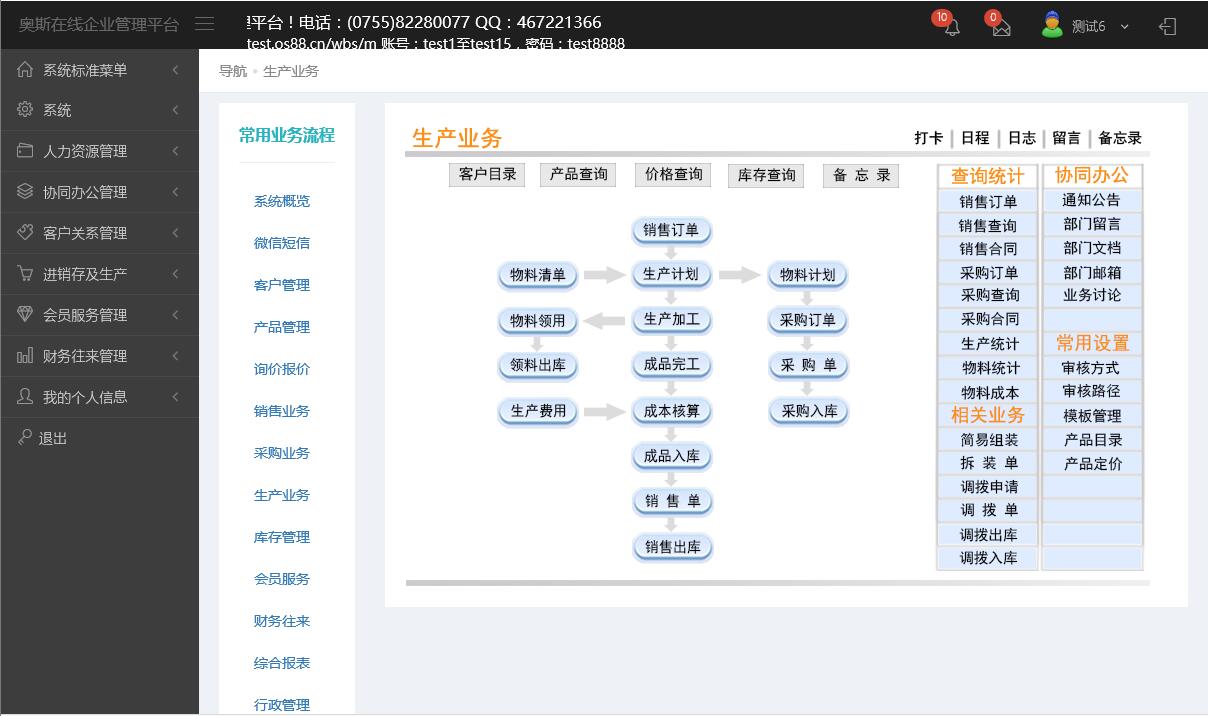Screen dimensions: 1208x716
Task: Open the 价格查询 button
Action: coord(674,175)
